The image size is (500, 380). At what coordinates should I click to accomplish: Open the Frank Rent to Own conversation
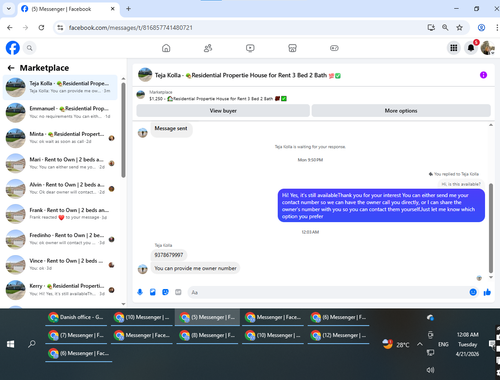[x=60, y=214]
